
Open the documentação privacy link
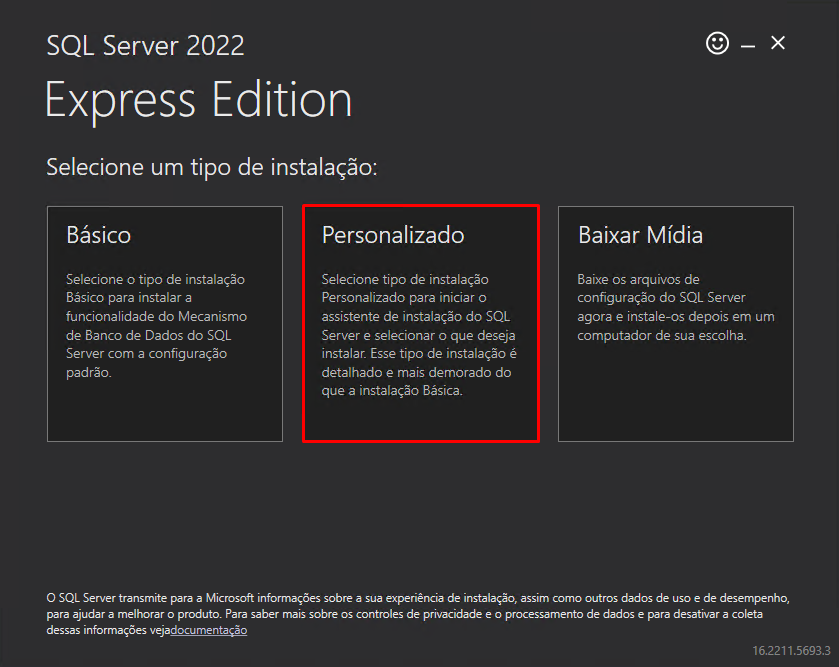coord(209,631)
